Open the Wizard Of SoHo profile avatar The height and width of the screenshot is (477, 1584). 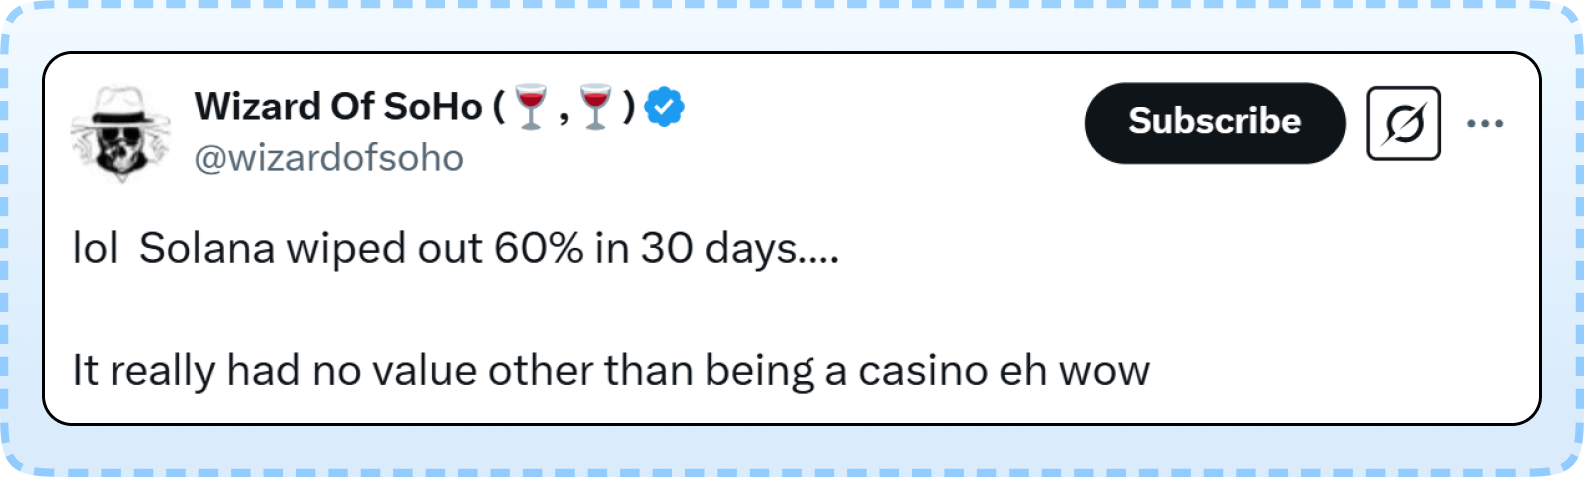pos(121,134)
